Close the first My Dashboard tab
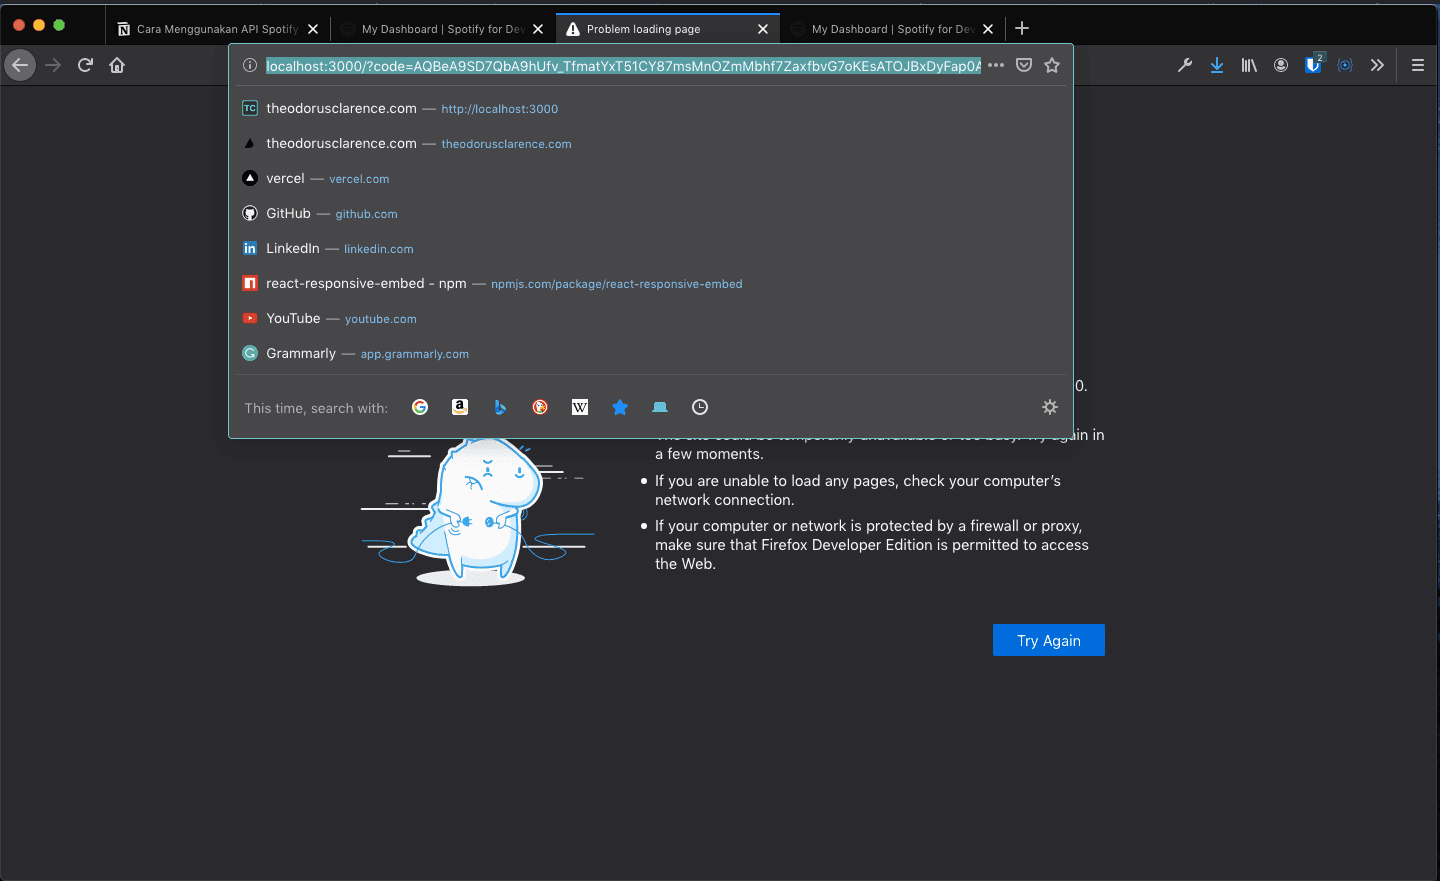This screenshot has height=881, width=1440. [538, 29]
